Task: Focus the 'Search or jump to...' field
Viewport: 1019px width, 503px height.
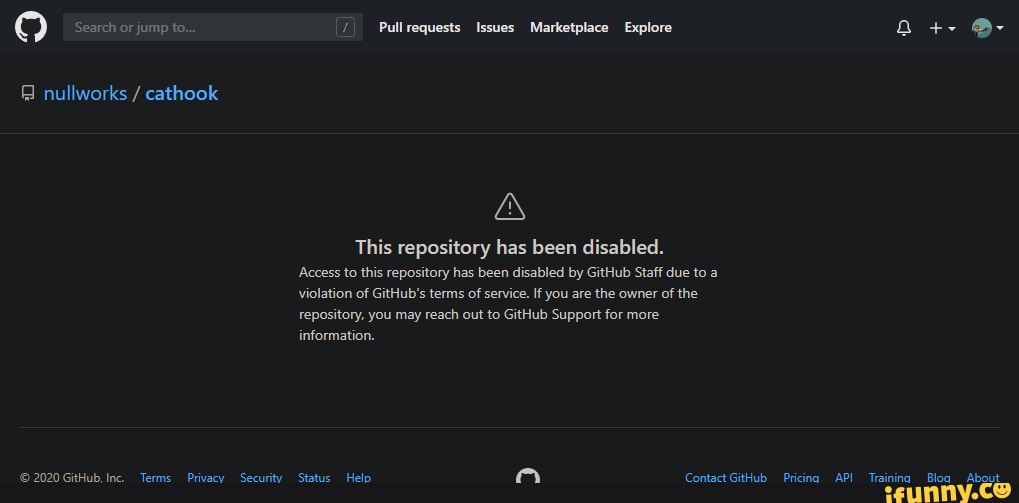Action: (213, 27)
